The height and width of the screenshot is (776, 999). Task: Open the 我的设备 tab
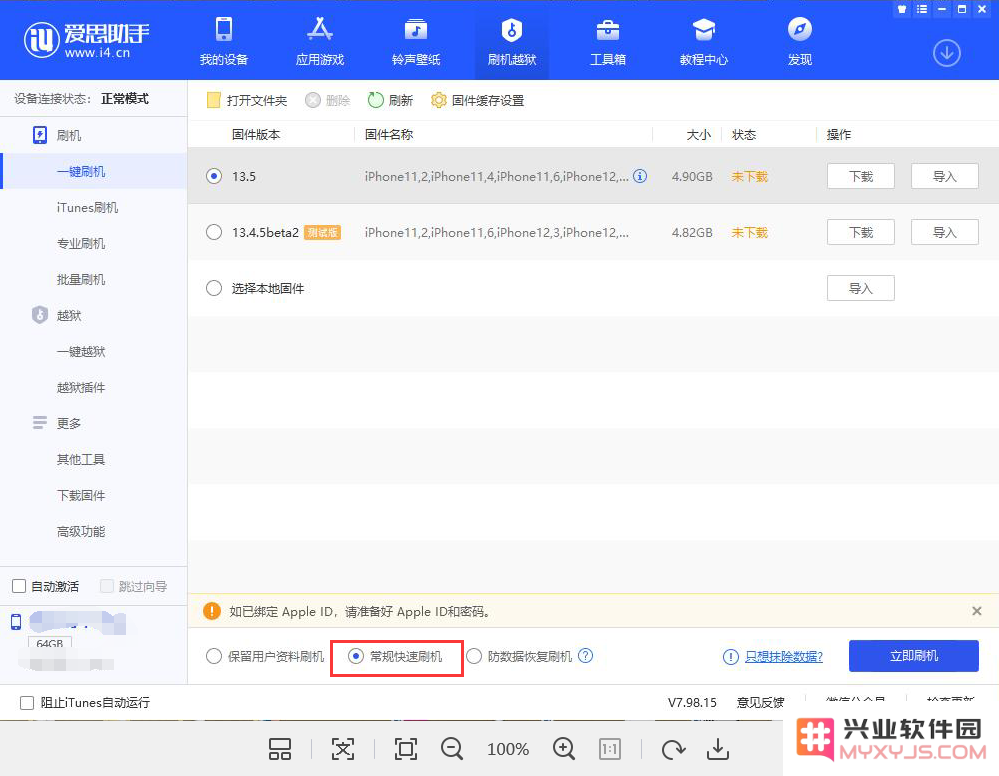point(224,41)
